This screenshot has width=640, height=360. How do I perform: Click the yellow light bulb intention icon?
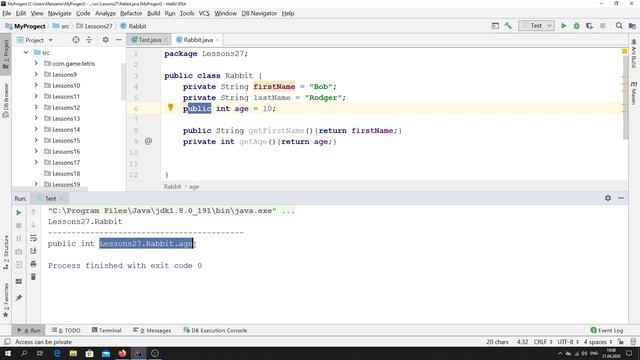tap(171, 107)
